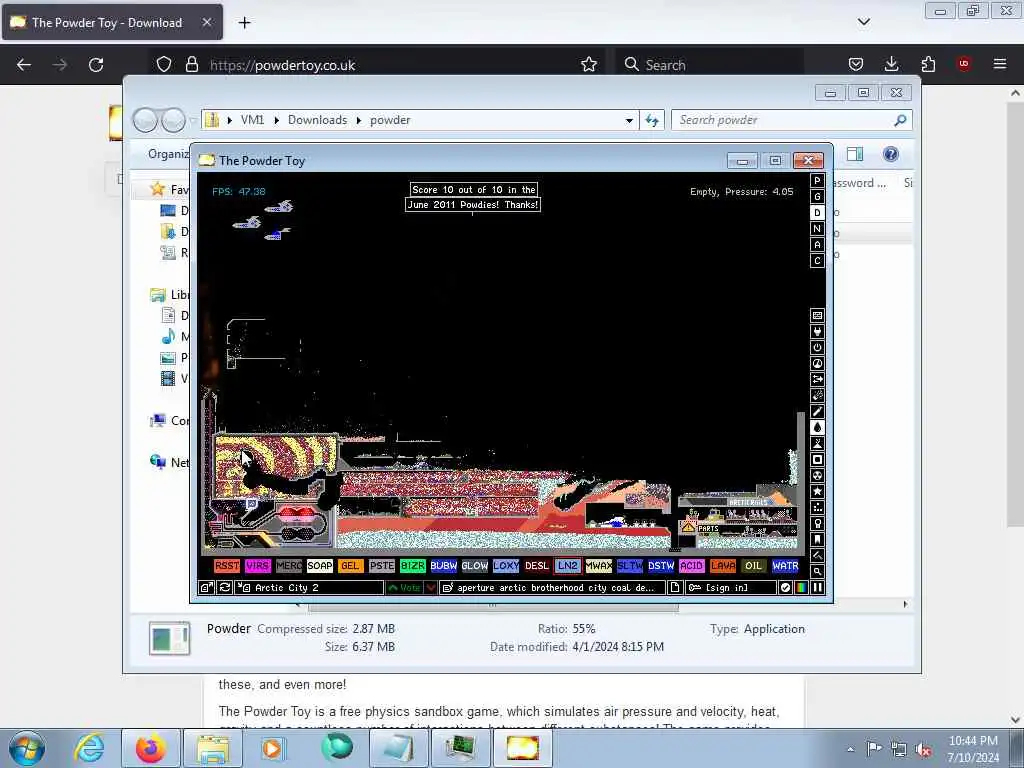Image resolution: width=1024 pixels, height=768 pixels.
Task: Select Computer in Explorer navigation pane
Action: (x=169, y=421)
